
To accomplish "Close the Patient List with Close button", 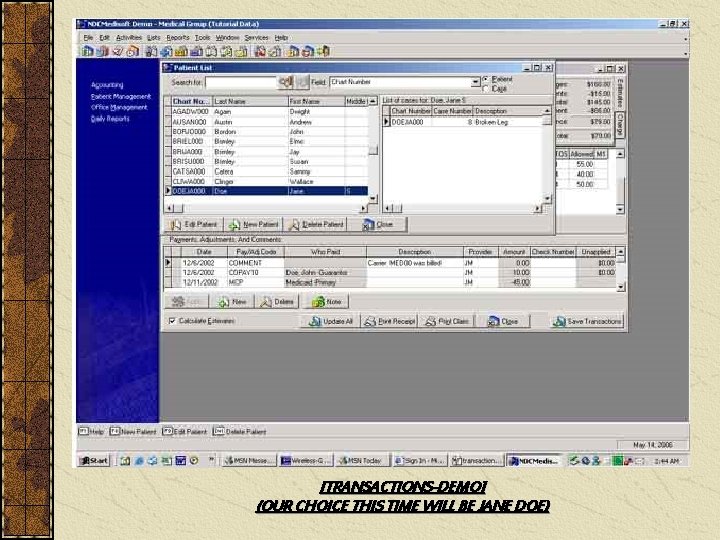I will (378, 225).
